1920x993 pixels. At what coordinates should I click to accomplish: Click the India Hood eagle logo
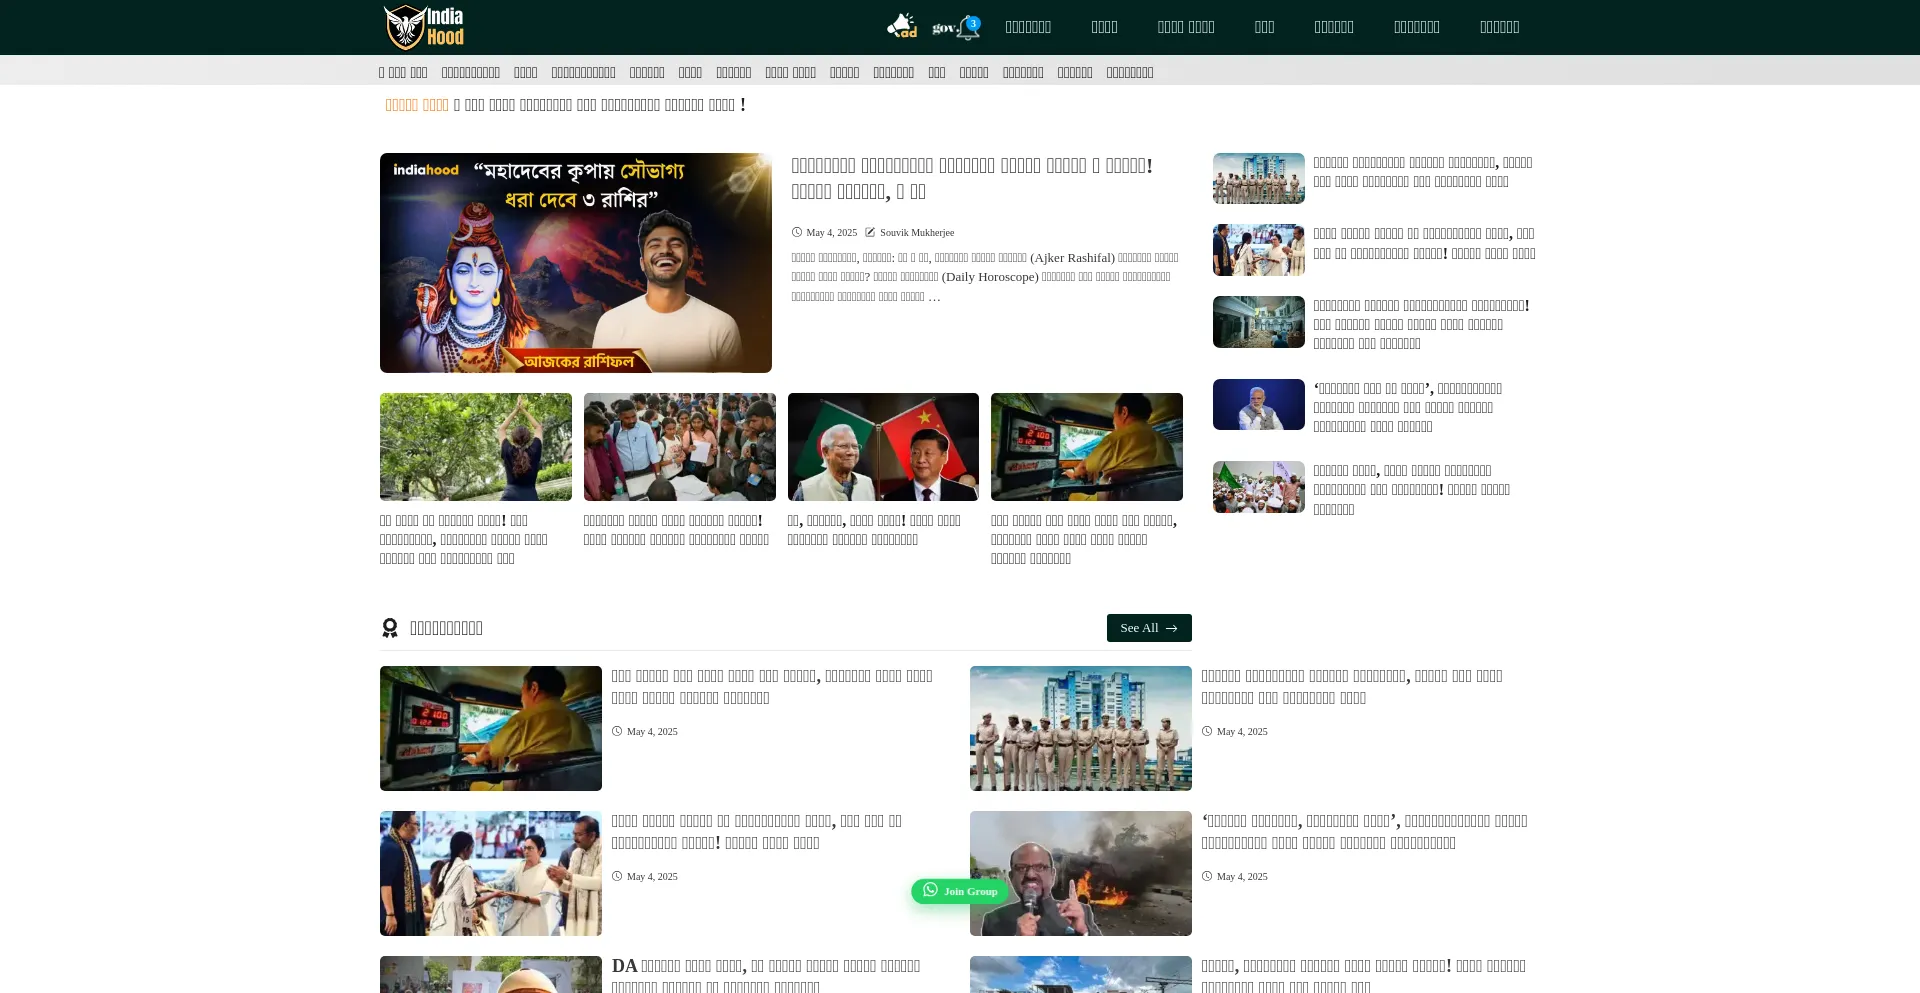[x=424, y=27]
